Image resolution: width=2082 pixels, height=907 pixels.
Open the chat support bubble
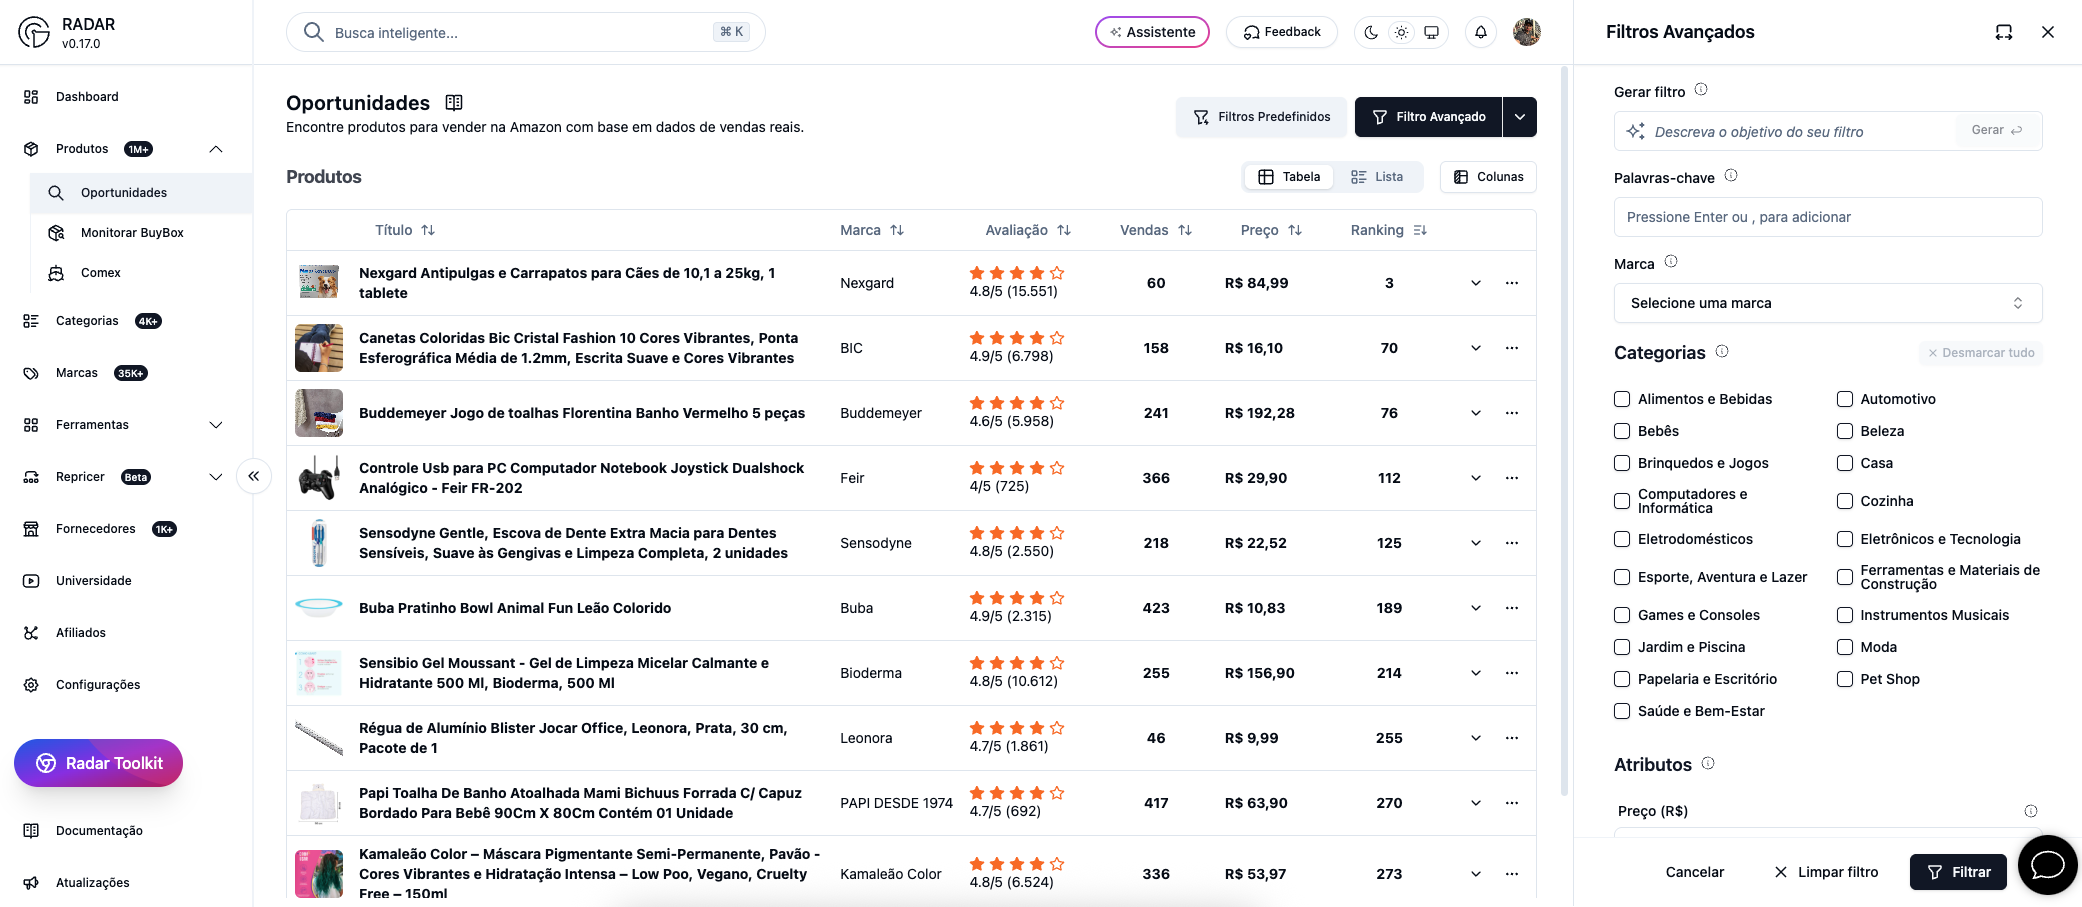click(x=2047, y=865)
